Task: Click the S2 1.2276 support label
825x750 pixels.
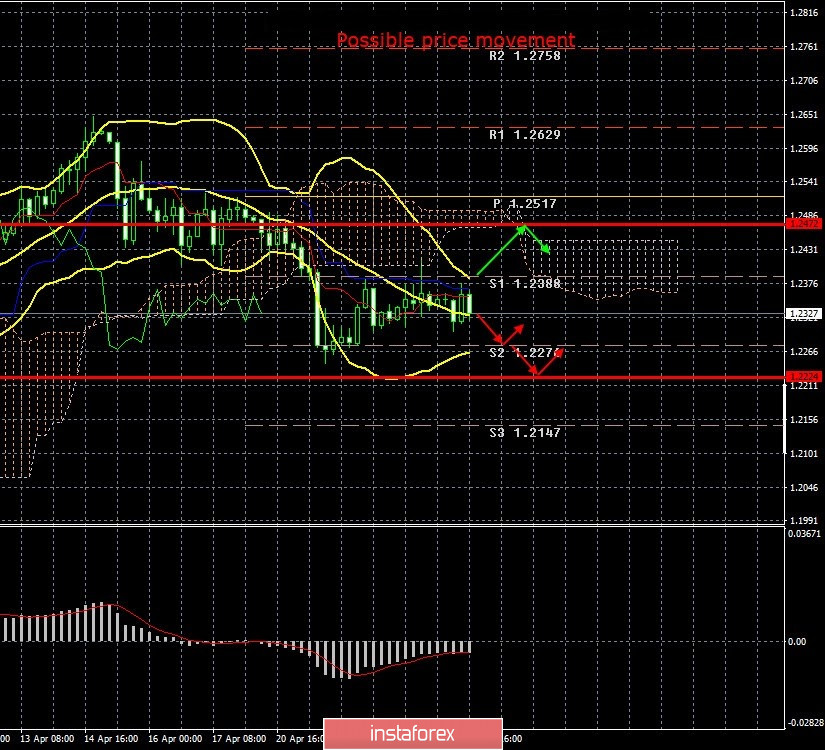Action: click(x=525, y=353)
